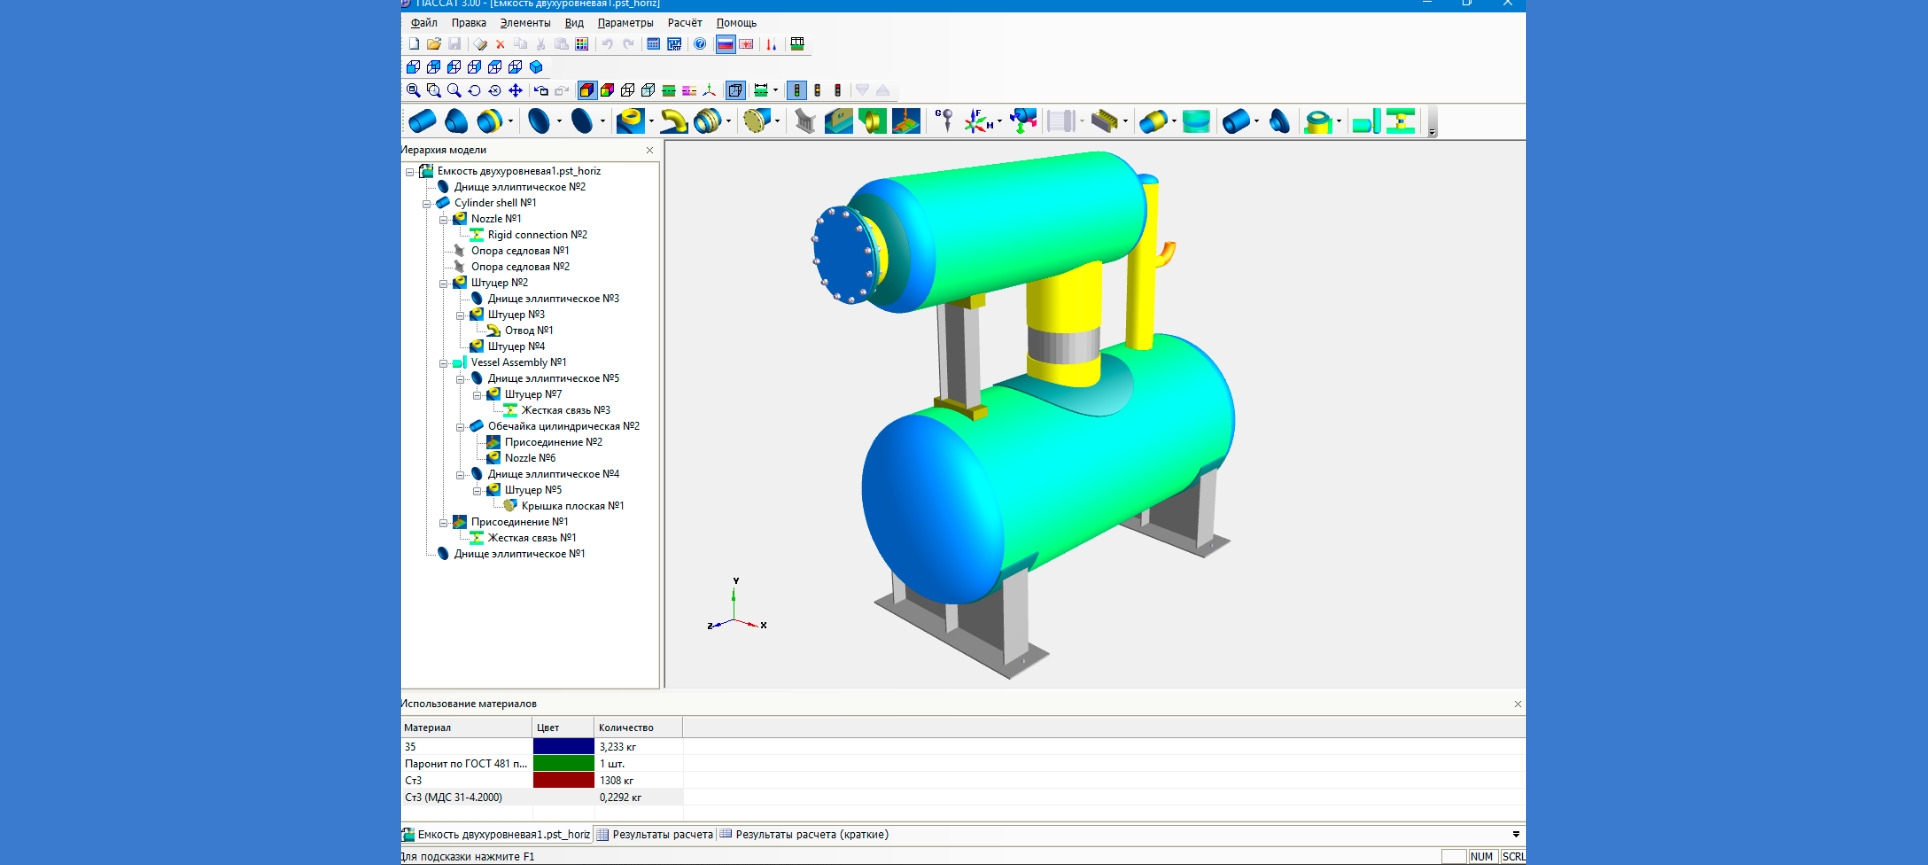
Task: Click the pan view arrows icon
Action: tap(516, 91)
